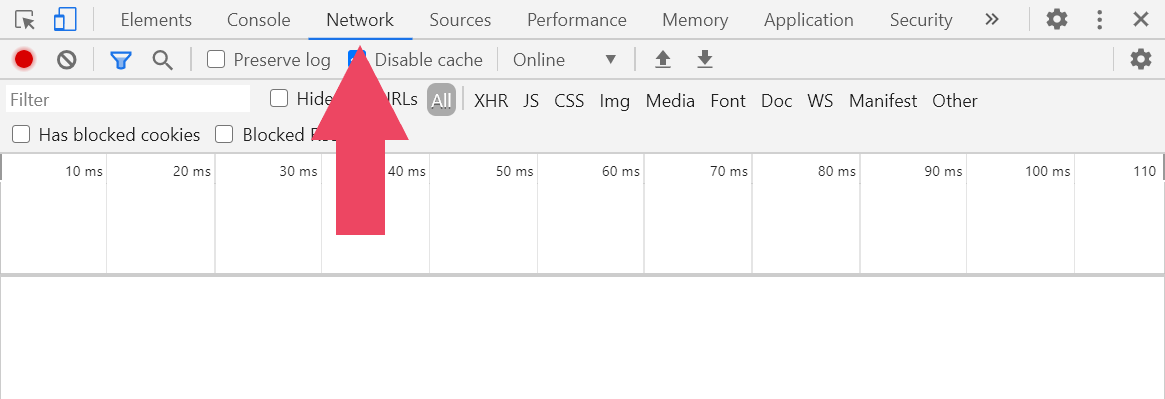Viewport: 1165px width, 399px height.
Task: Focus the Filter text field
Action: [x=128, y=100]
